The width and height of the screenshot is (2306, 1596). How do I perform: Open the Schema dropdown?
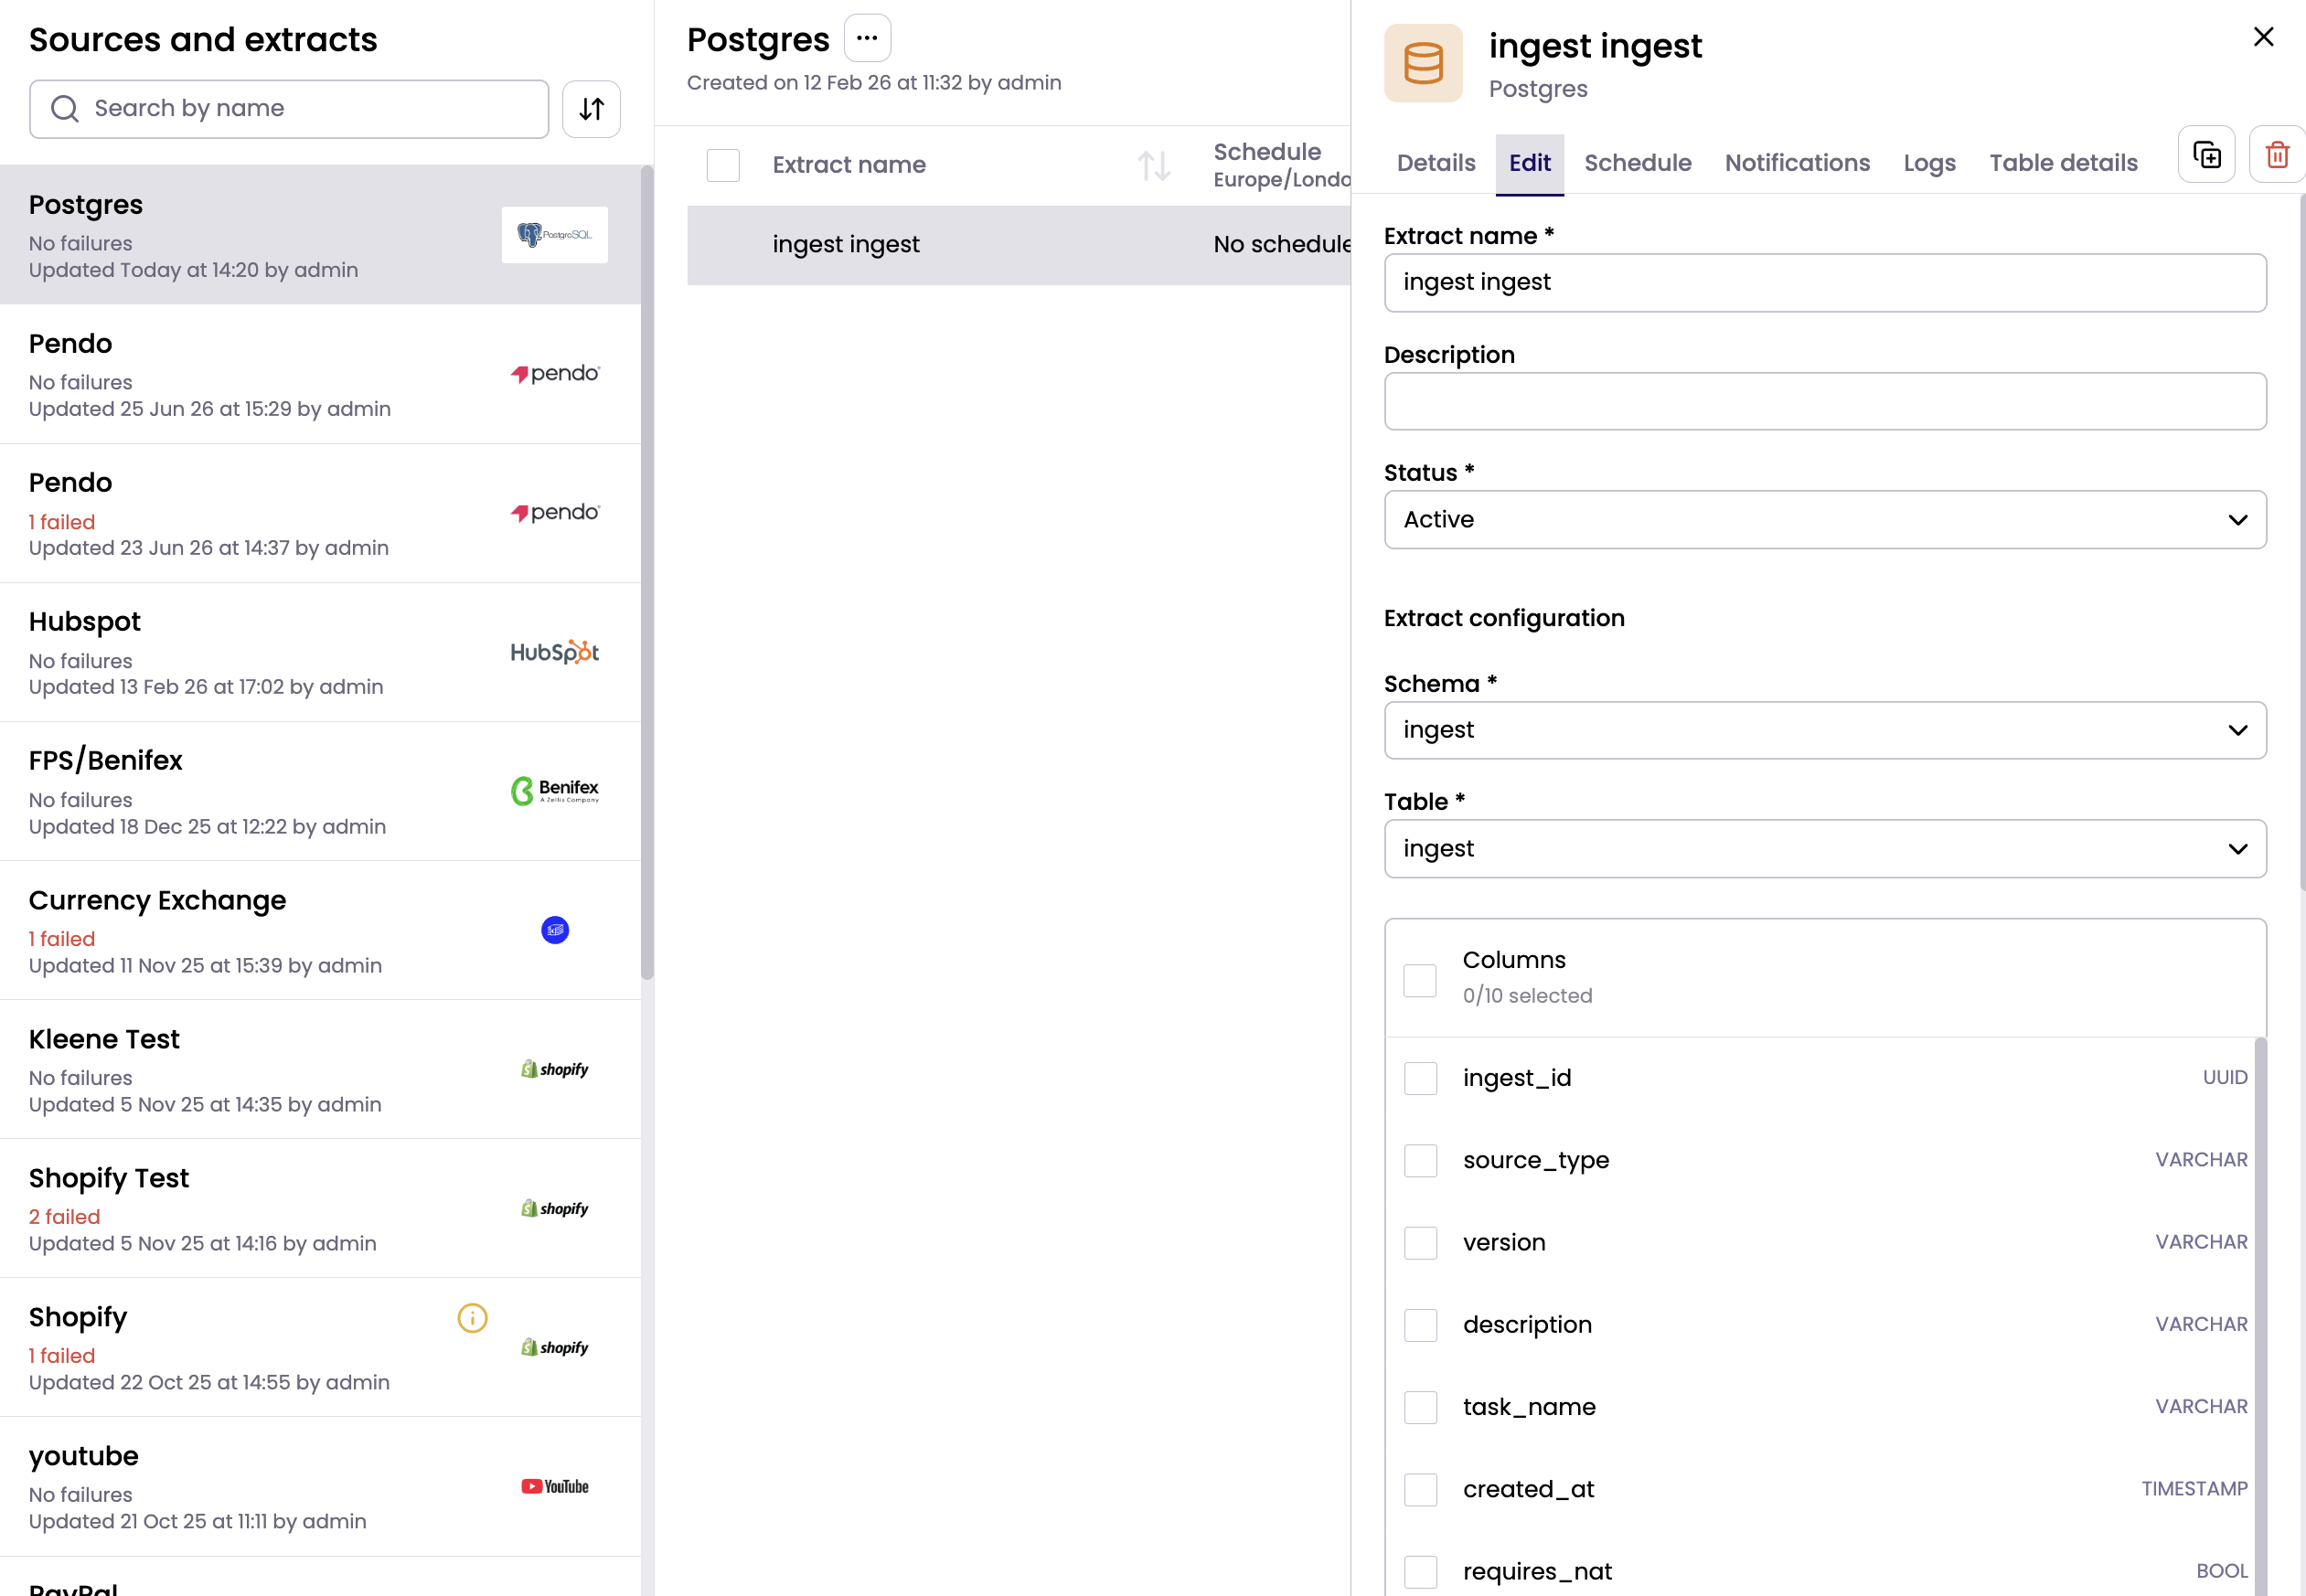click(1825, 730)
